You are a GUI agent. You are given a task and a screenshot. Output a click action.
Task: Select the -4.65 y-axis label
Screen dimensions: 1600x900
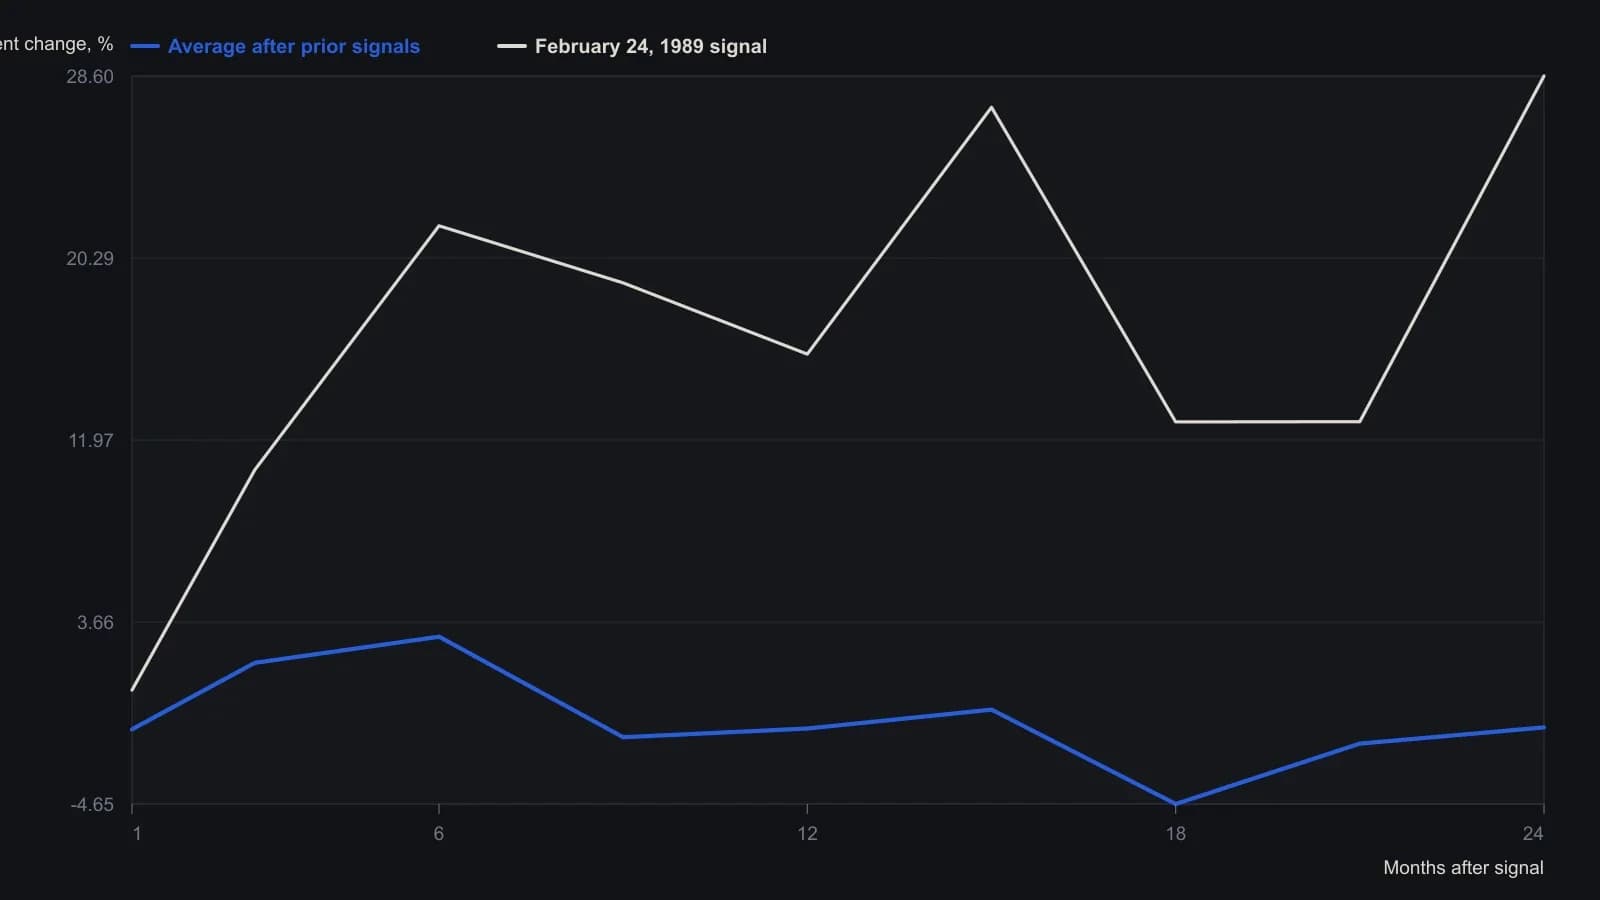coord(92,805)
